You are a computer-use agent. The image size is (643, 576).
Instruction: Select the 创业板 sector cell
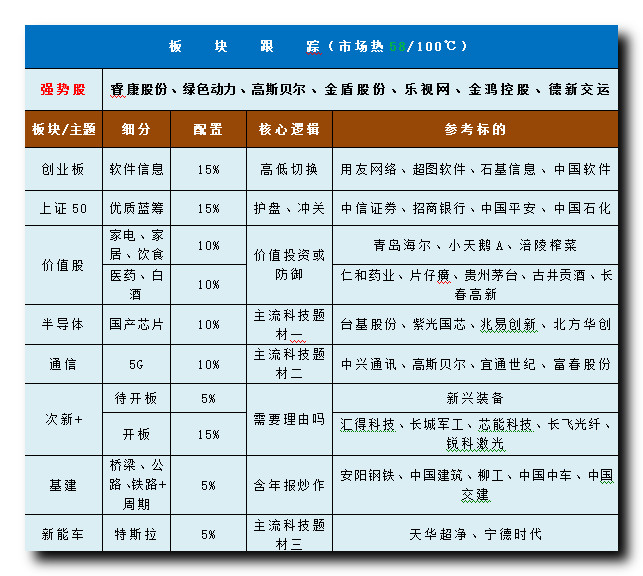point(62,169)
